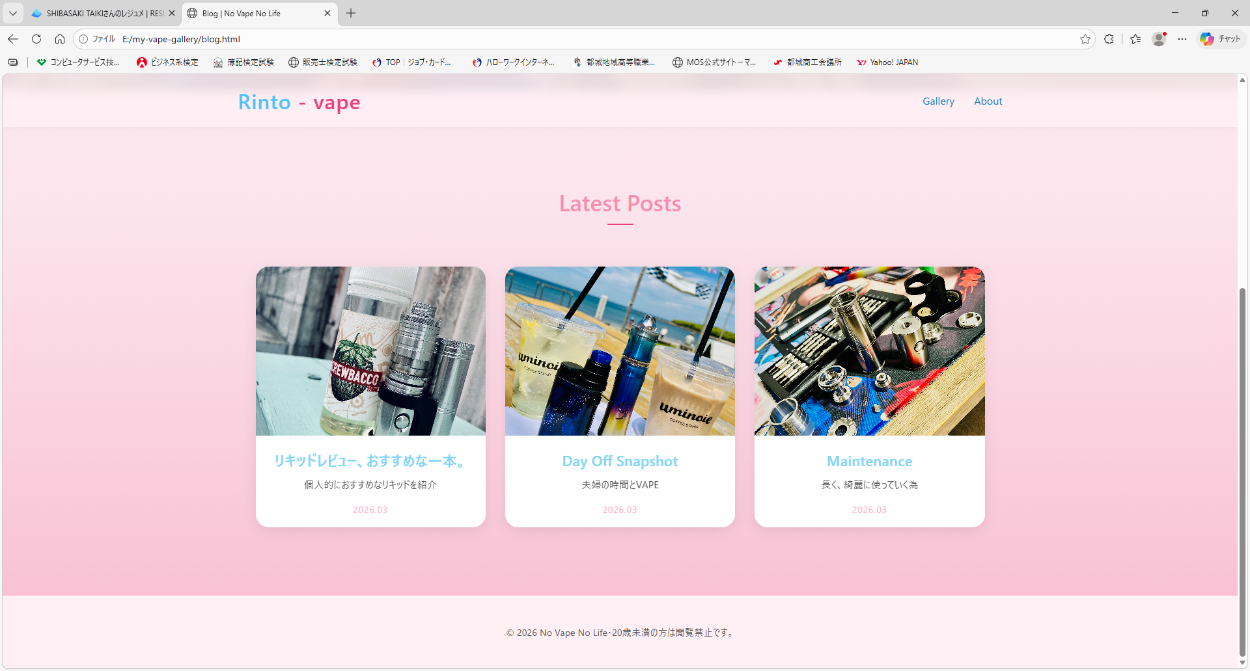Open the user profile avatar icon
This screenshot has width=1250, height=671.
point(1159,39)
